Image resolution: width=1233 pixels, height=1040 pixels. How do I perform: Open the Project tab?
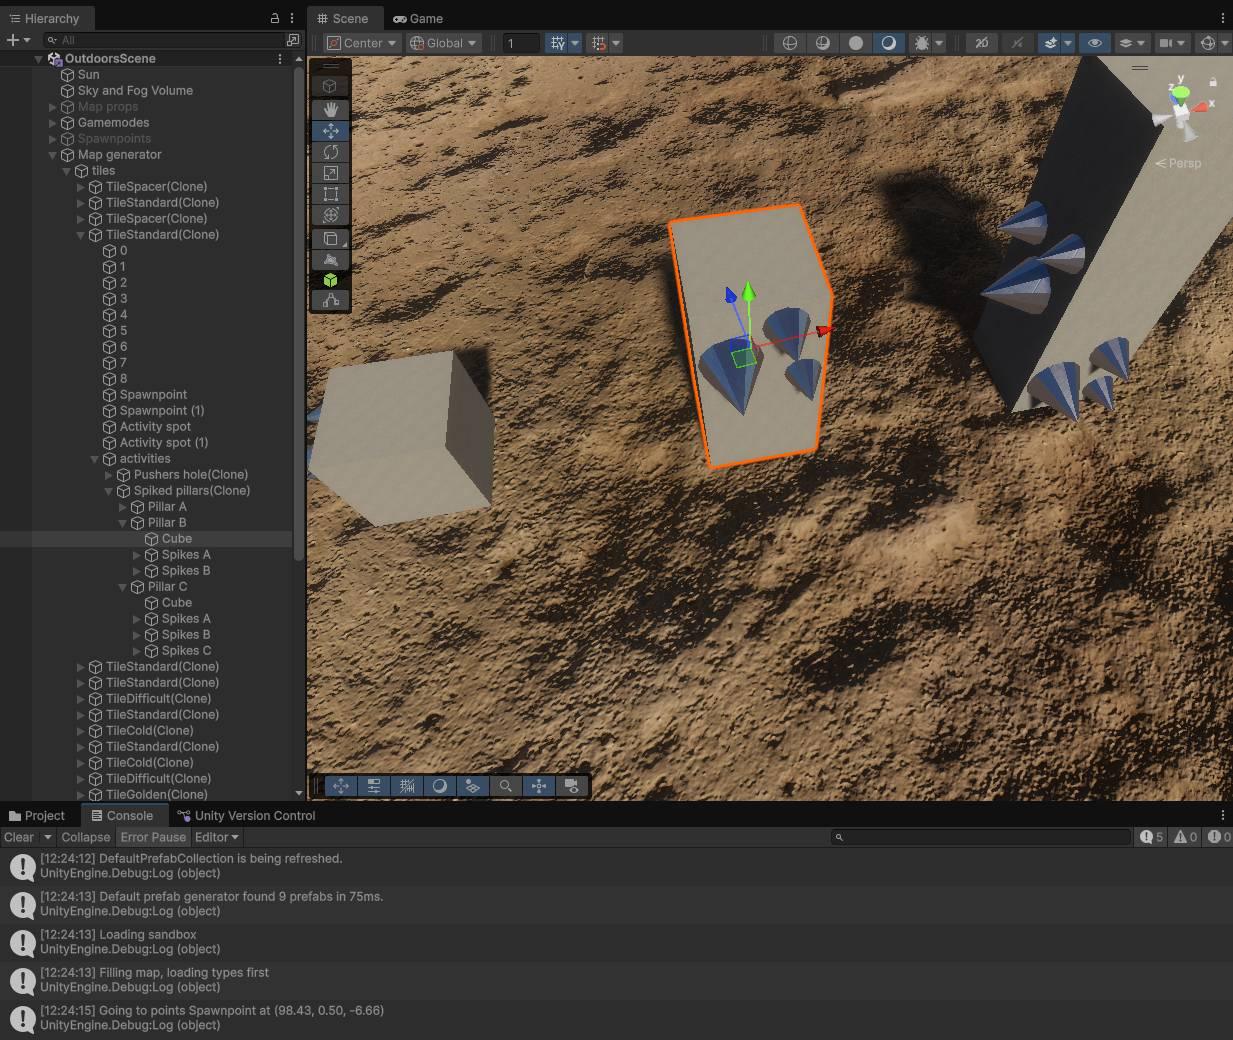pos(37,816)
